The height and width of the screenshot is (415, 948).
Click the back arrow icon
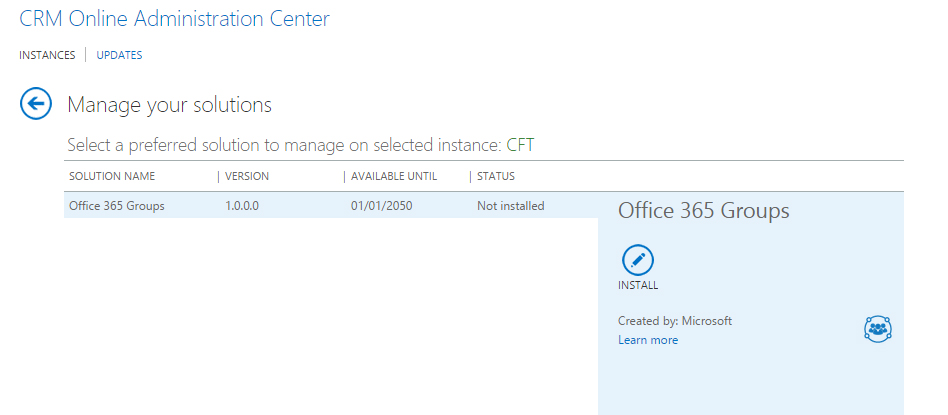(36, 103)
